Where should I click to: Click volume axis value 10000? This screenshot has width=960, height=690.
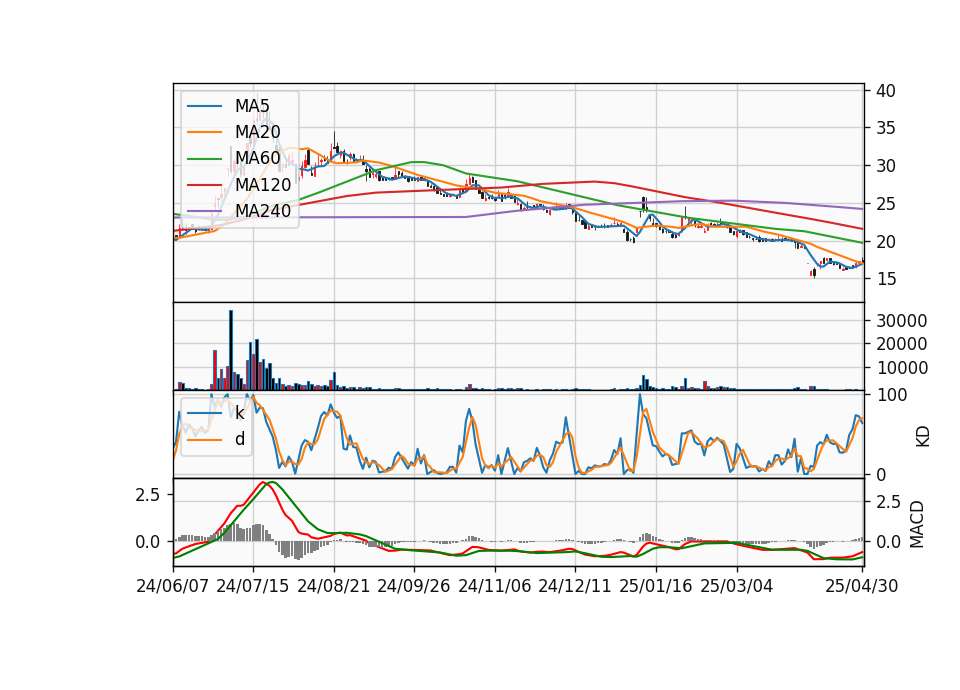click(902, 368)
